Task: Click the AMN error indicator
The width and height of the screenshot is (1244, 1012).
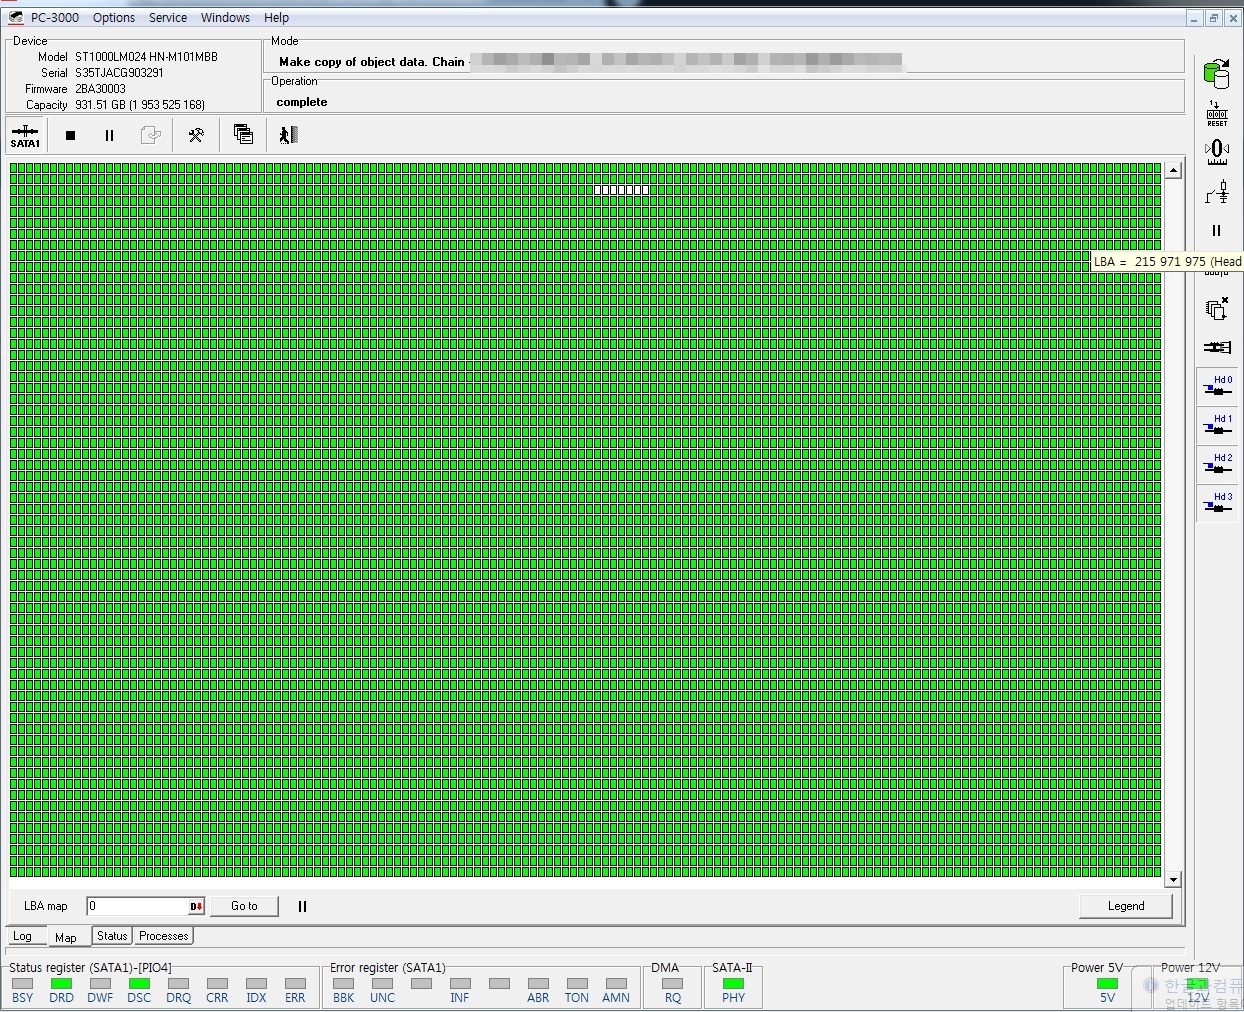Action: click(x=616, y=984)
